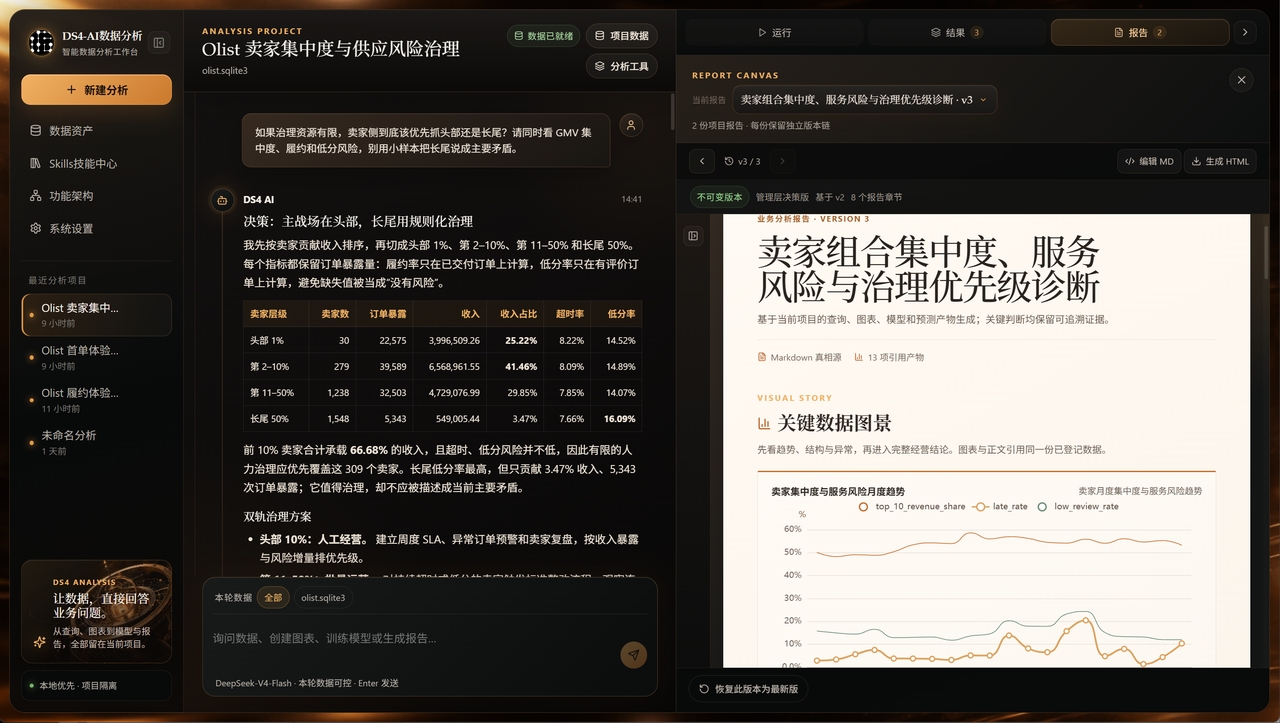Image resolution: width=1280 pixels, height=723 pixels.
Task: Click the user avatar icon beside question
Action: (631, 125)
